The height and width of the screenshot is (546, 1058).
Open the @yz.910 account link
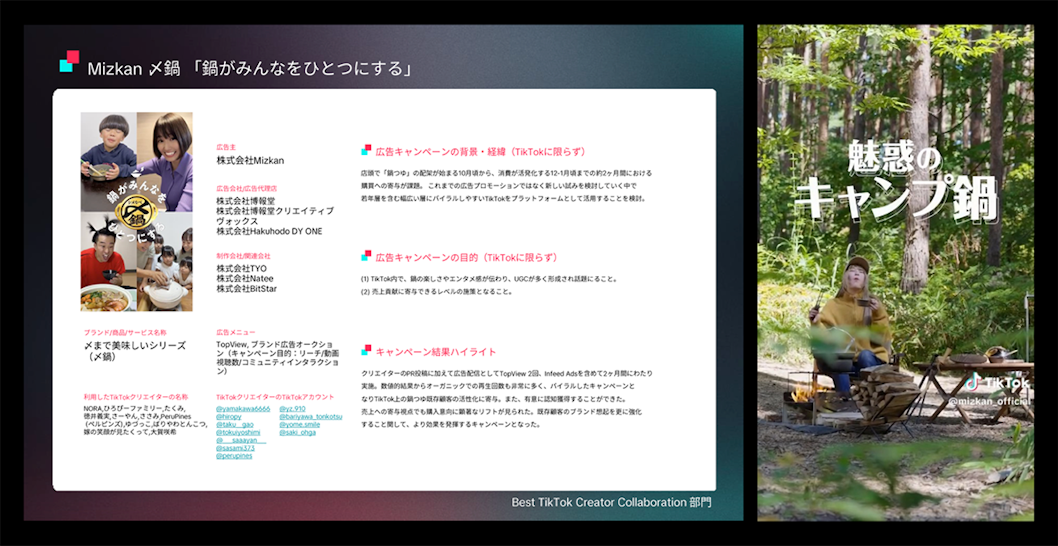292,409
